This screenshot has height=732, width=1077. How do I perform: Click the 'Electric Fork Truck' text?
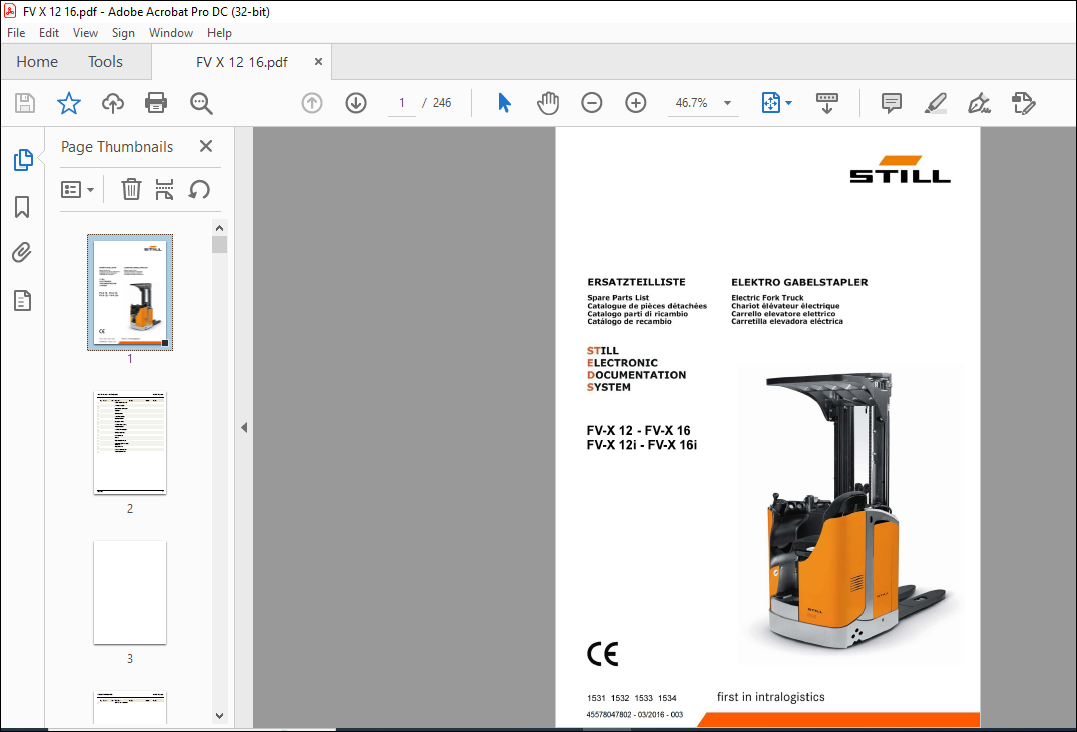767,298
